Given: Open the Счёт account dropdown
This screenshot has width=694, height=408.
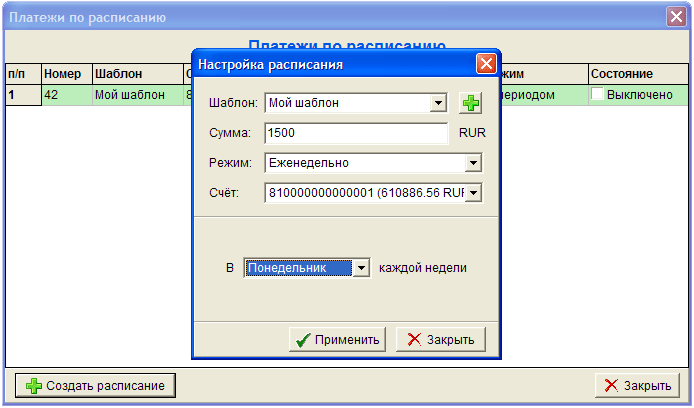Looking at the screenshot, I should [x=474, y=193].
